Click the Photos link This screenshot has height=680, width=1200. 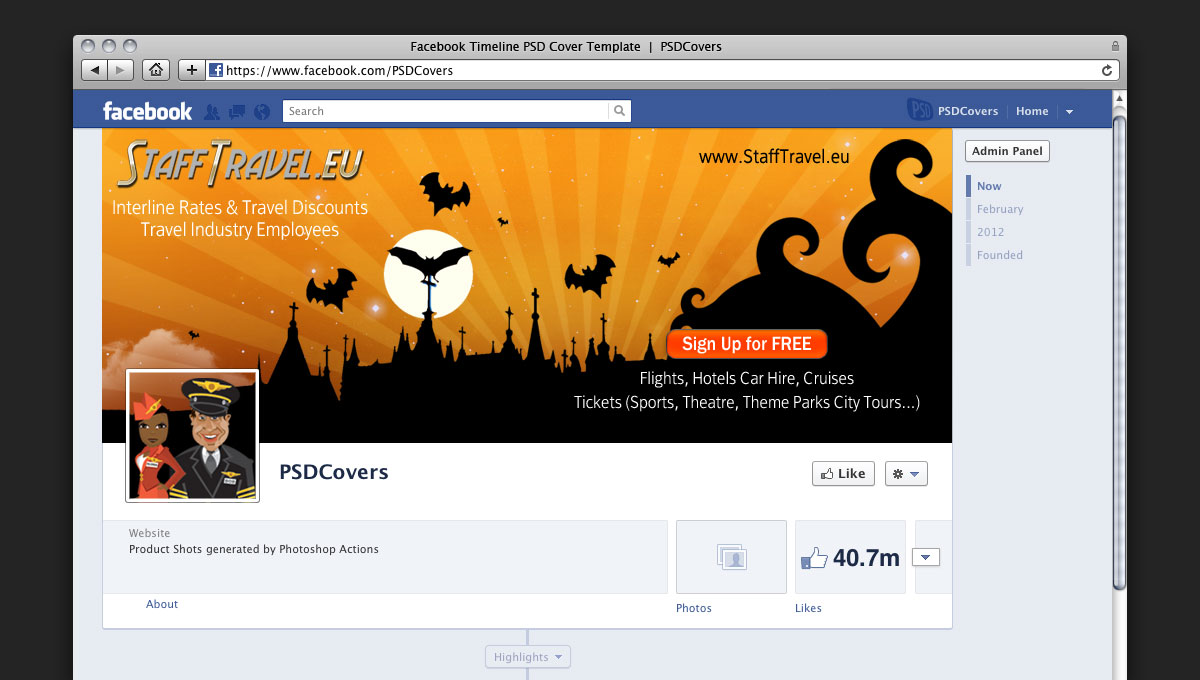tap(694, 608)
